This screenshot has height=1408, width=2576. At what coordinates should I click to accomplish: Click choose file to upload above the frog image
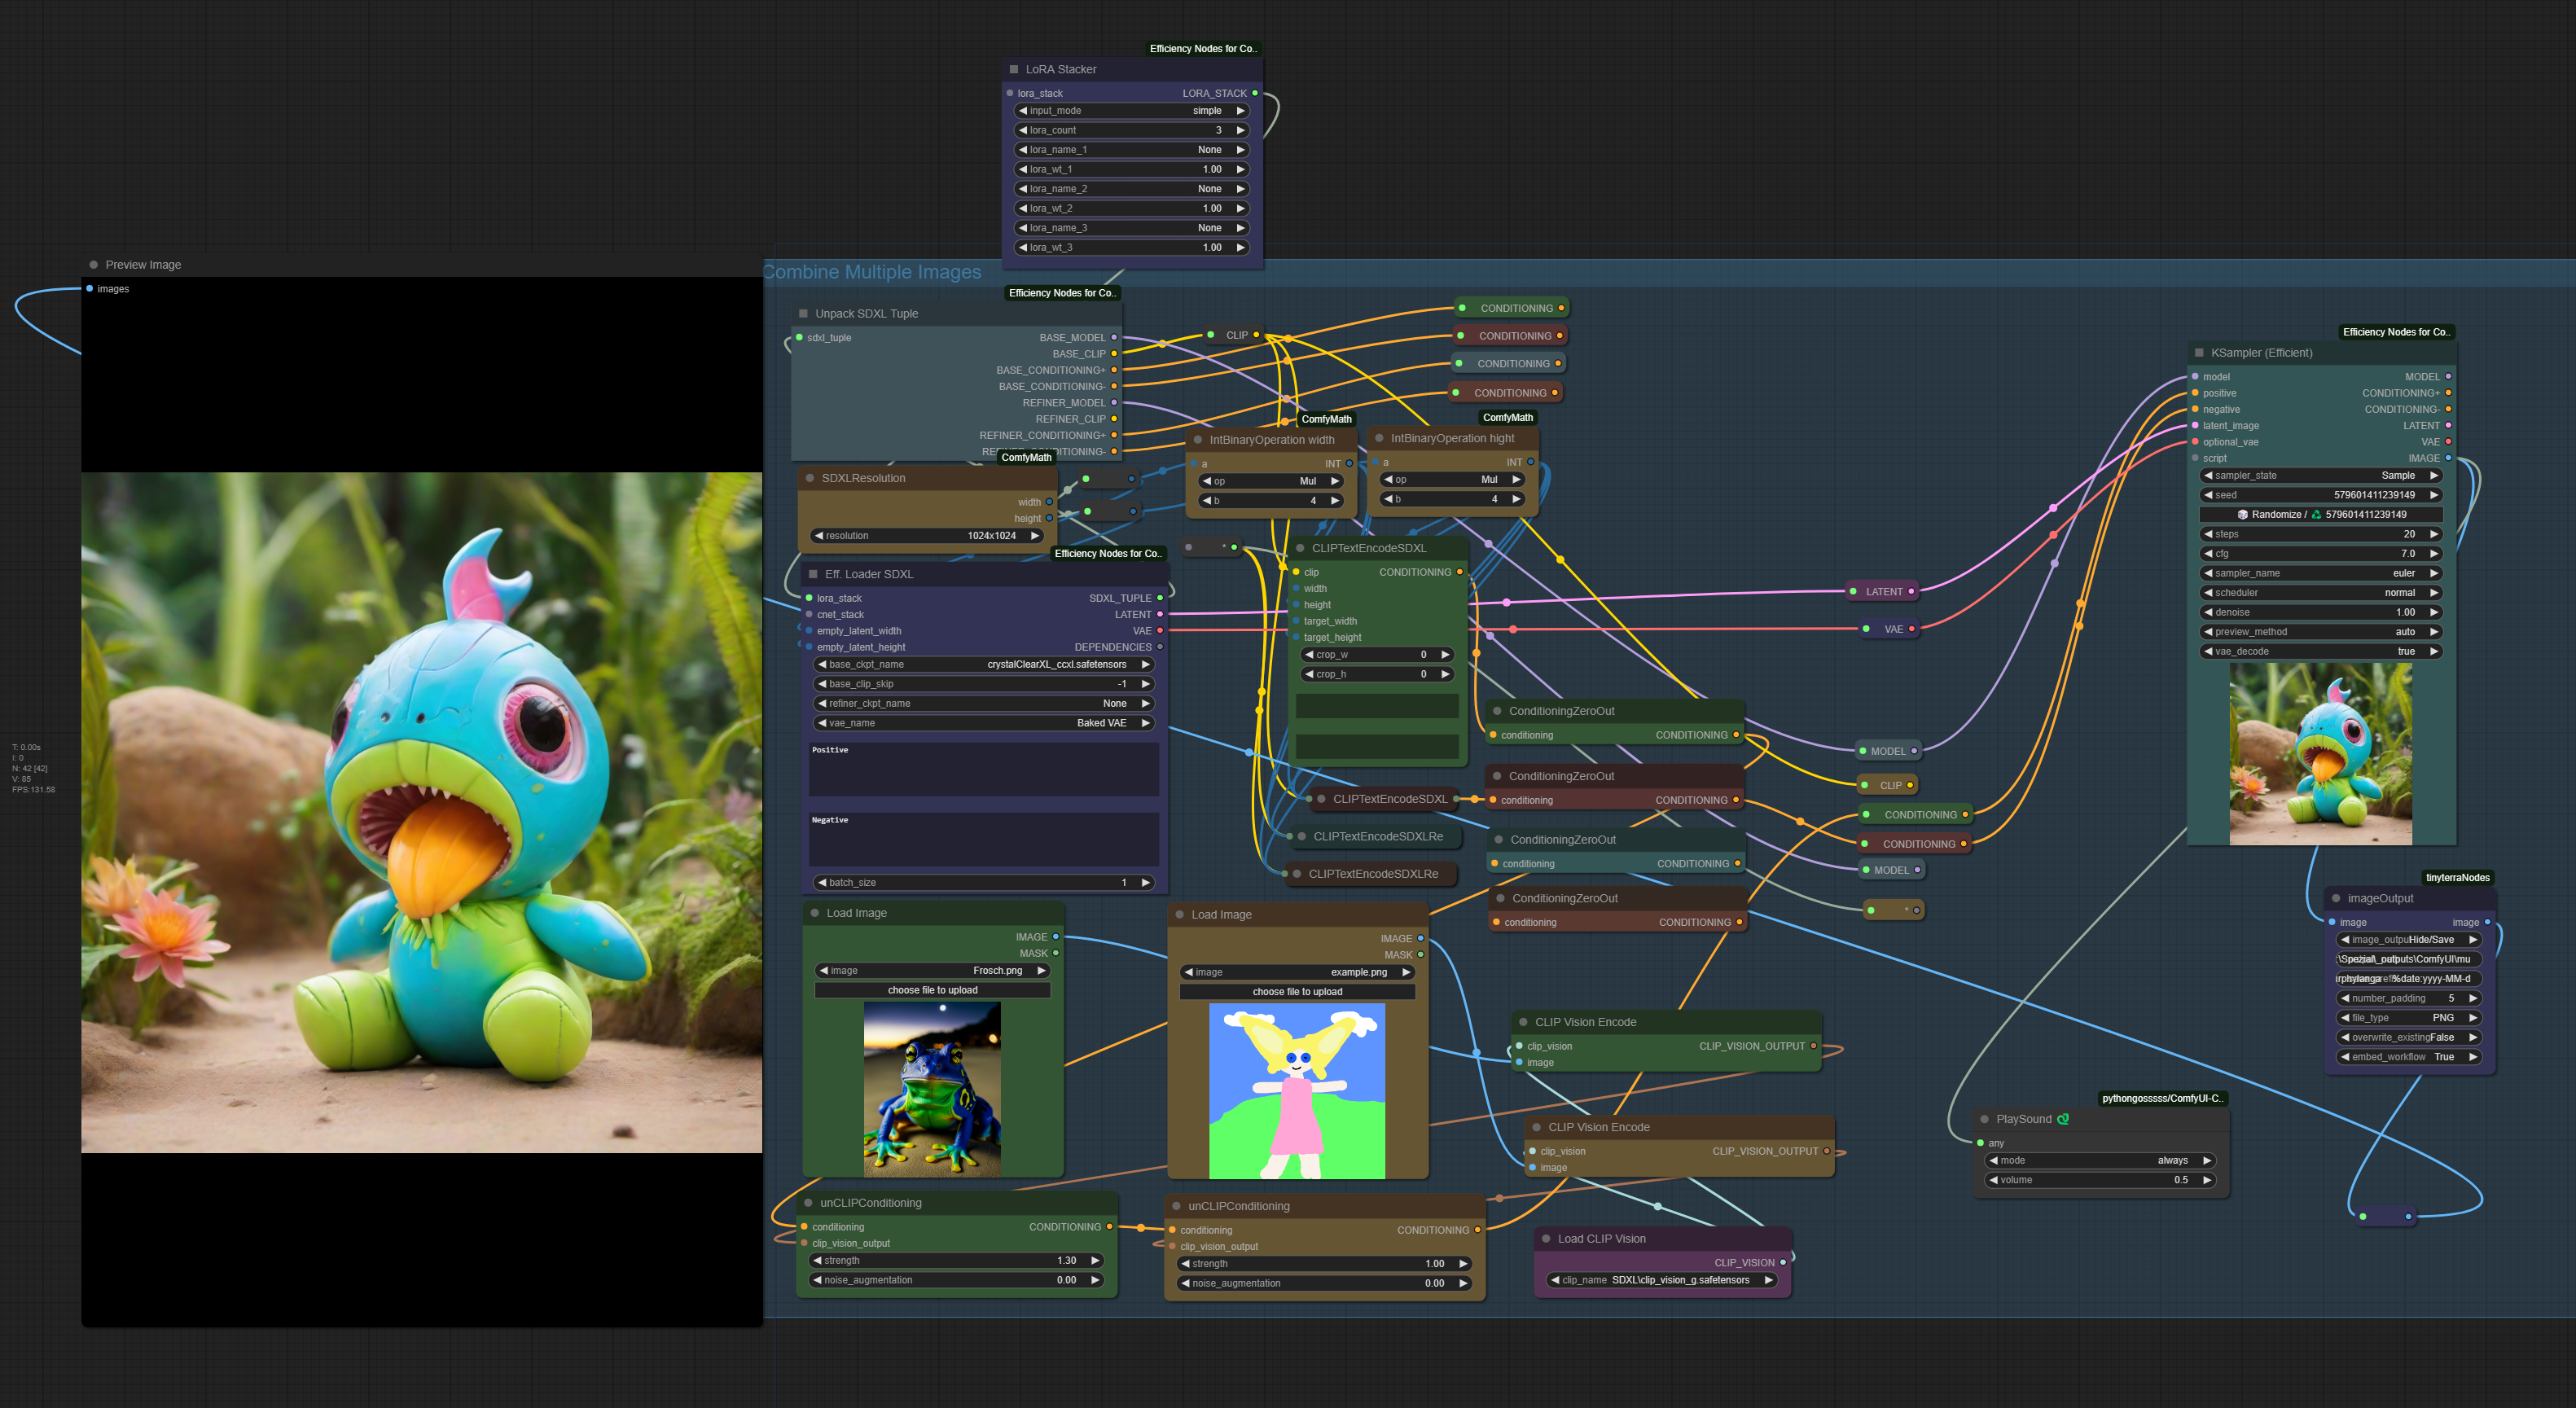tap(932, 990)
